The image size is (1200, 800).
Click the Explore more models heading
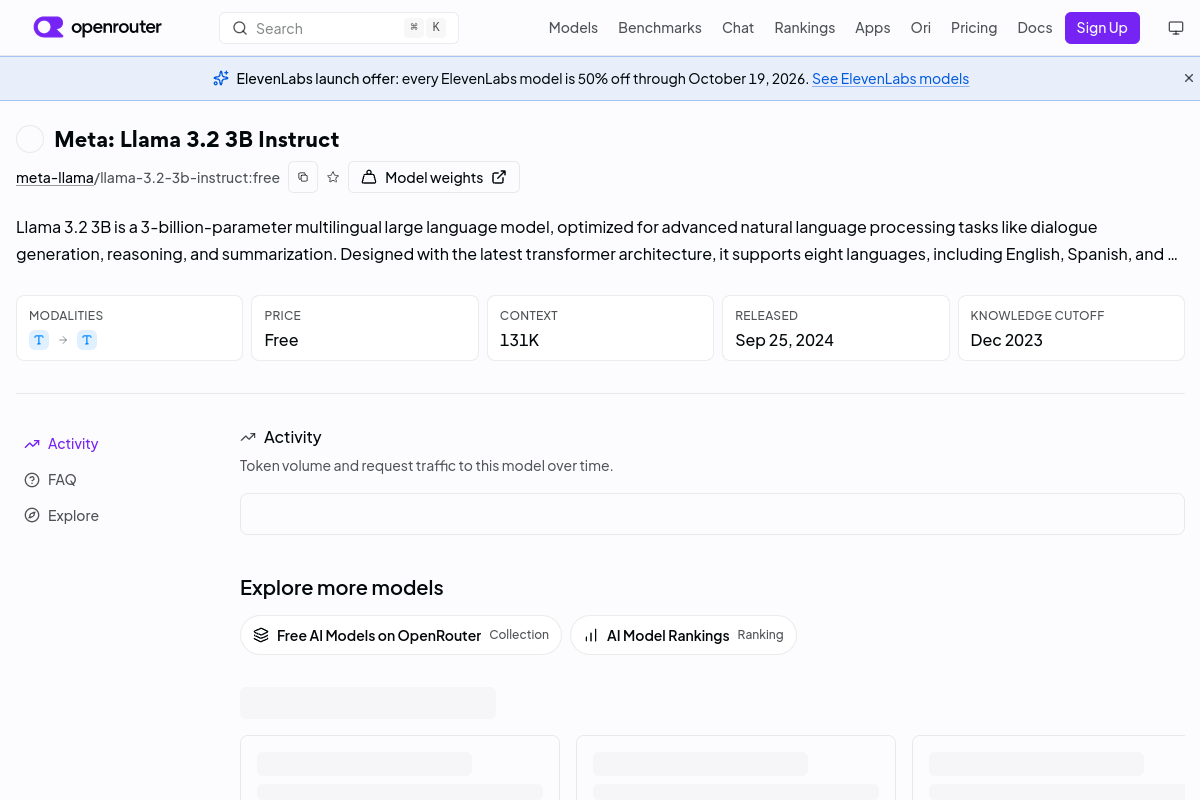click(342, 588)
